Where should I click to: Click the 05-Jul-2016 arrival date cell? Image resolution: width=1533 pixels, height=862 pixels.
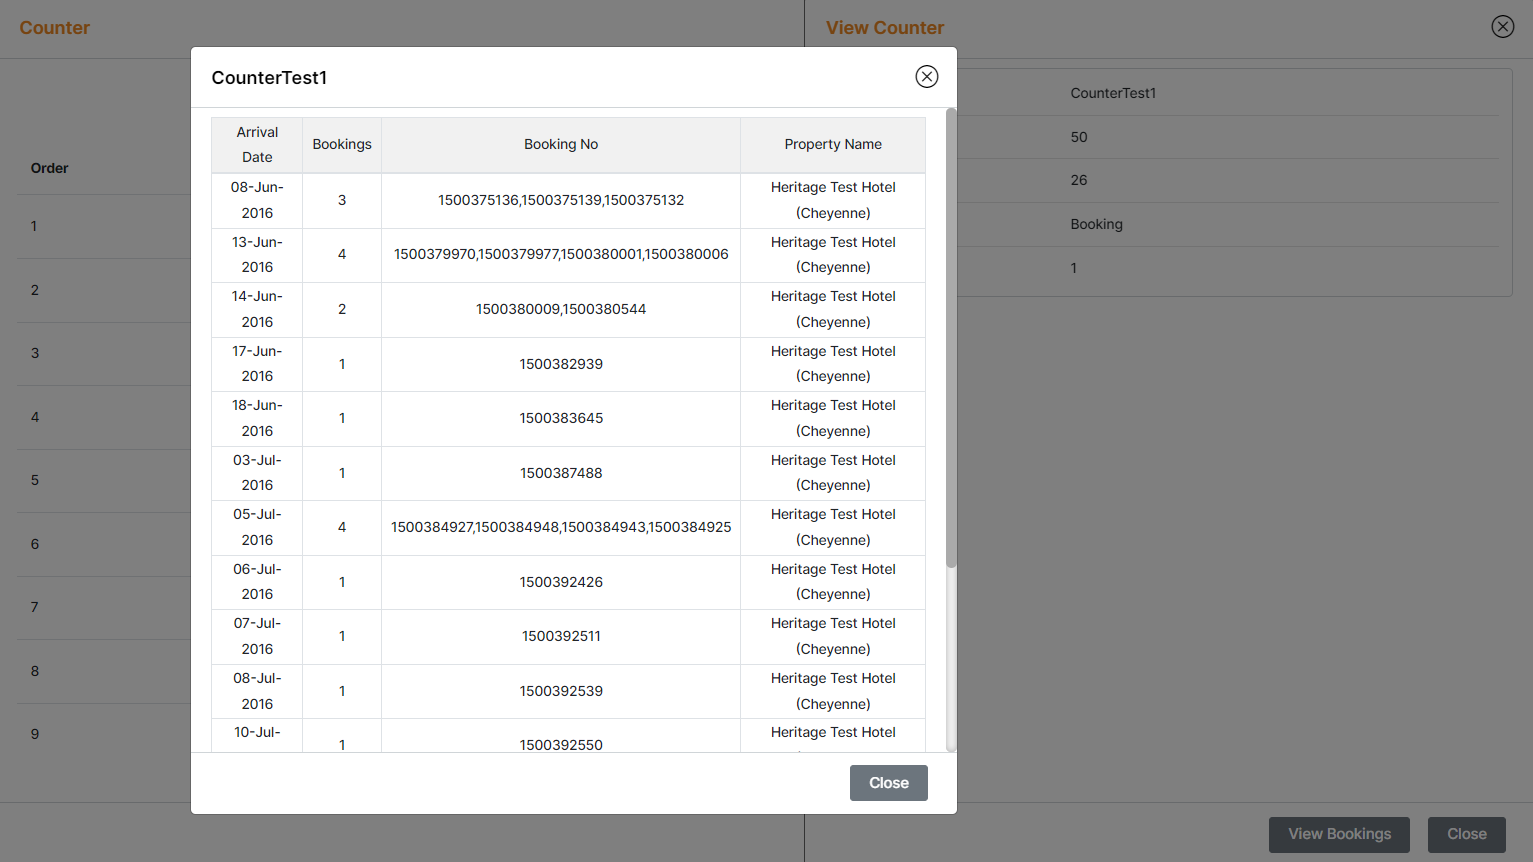coord(257,527)
